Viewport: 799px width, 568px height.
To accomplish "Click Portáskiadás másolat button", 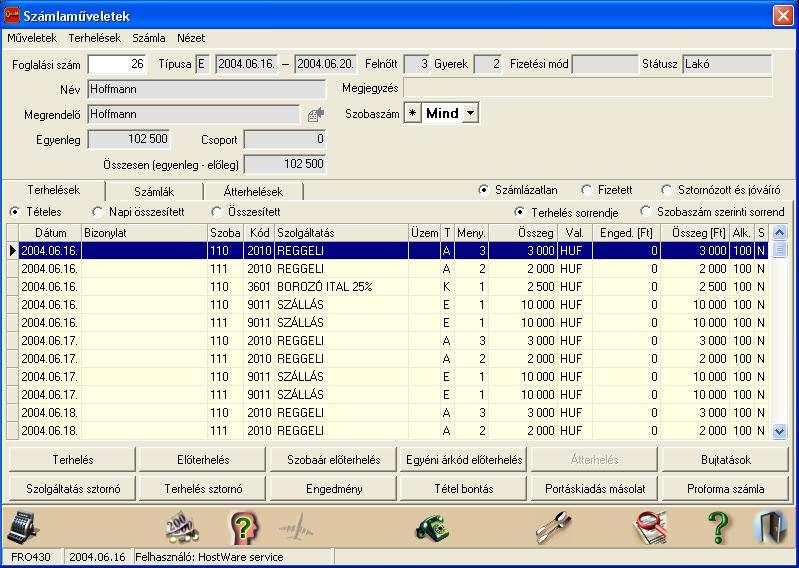I will pyautogui.click(x=595, y=489).
